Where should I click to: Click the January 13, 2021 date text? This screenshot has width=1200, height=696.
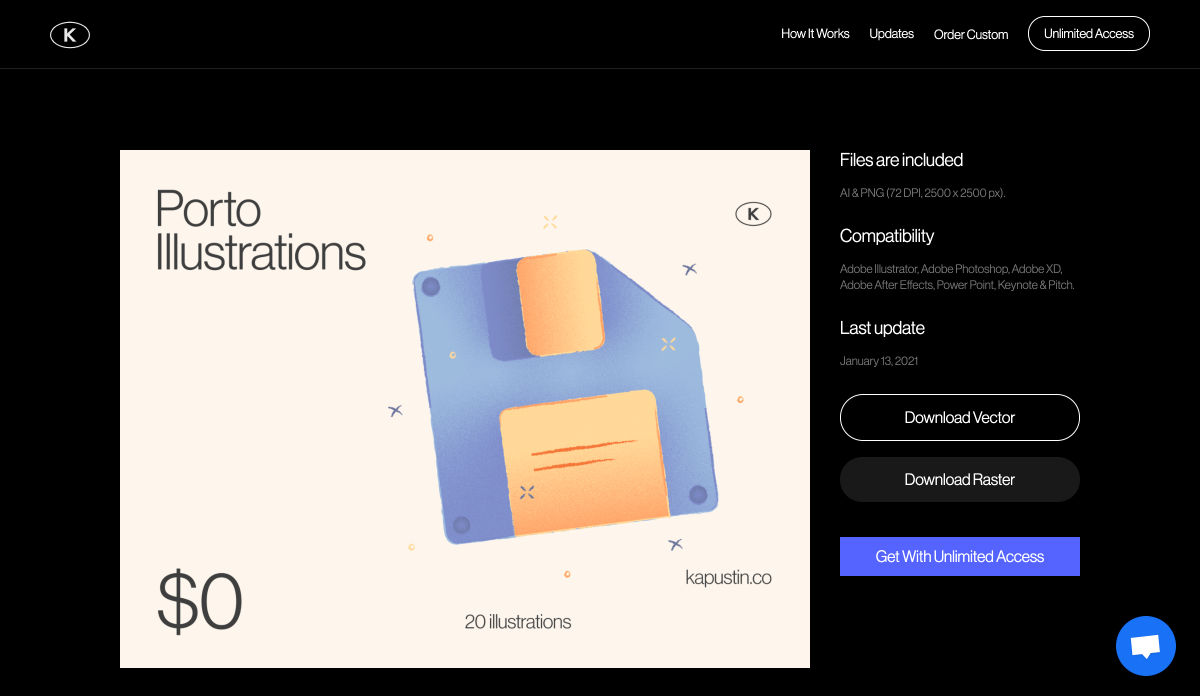coord(879,361)
